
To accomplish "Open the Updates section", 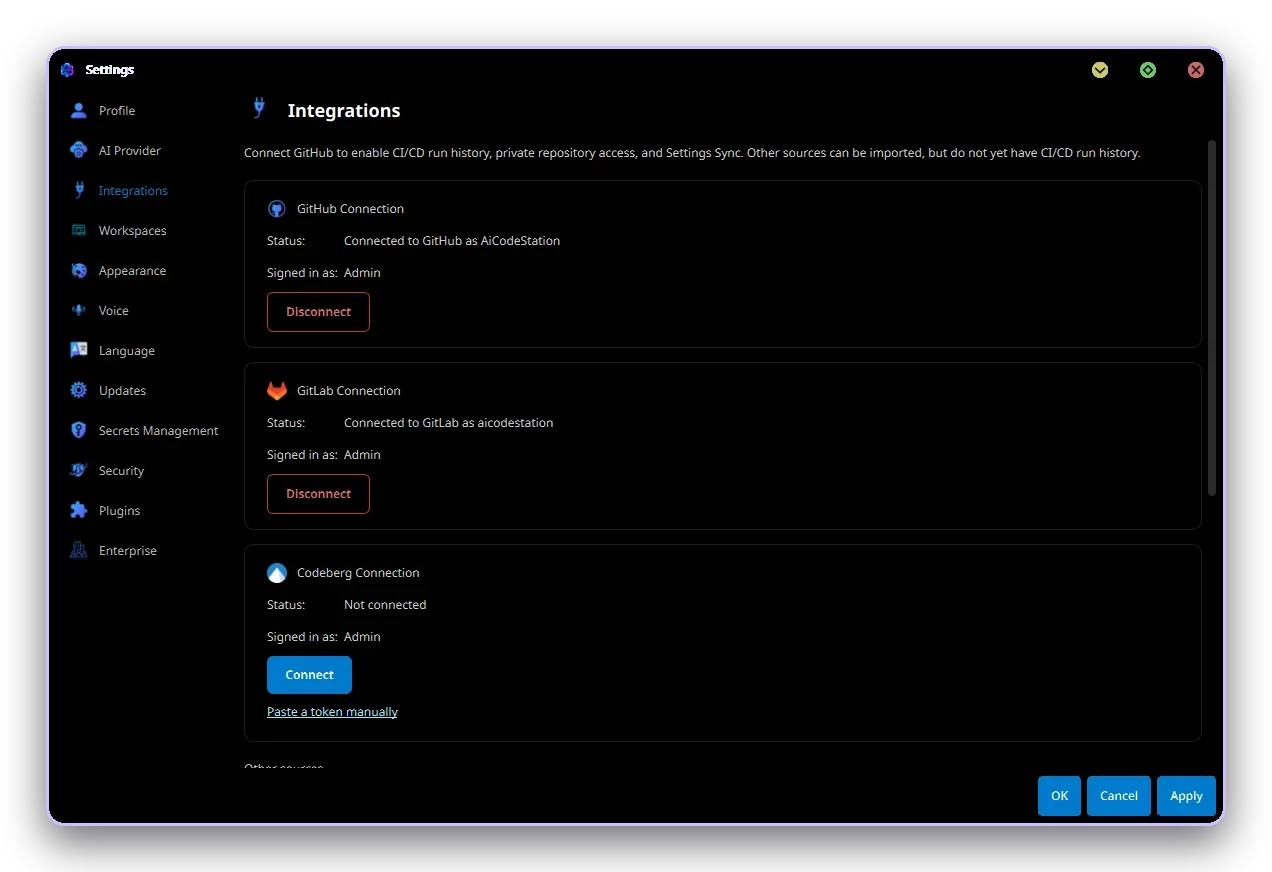I will (123, 391).
